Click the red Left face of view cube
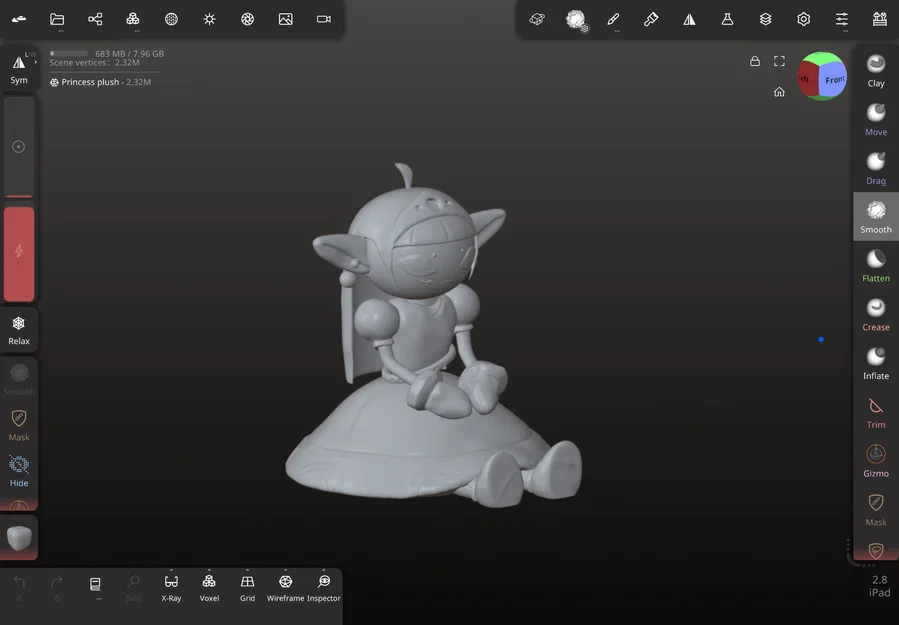This screenshot has width=899, height=625. coord(807,79)
